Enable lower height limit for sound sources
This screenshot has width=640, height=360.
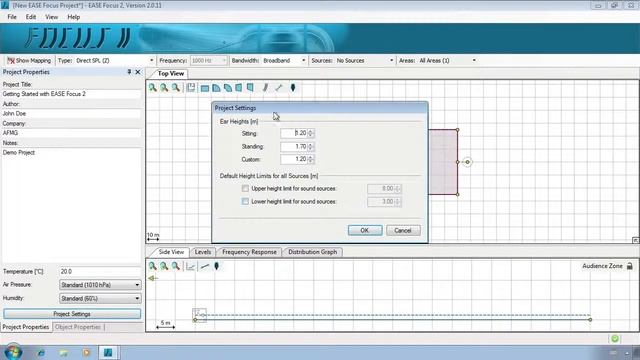coord(245,202)
